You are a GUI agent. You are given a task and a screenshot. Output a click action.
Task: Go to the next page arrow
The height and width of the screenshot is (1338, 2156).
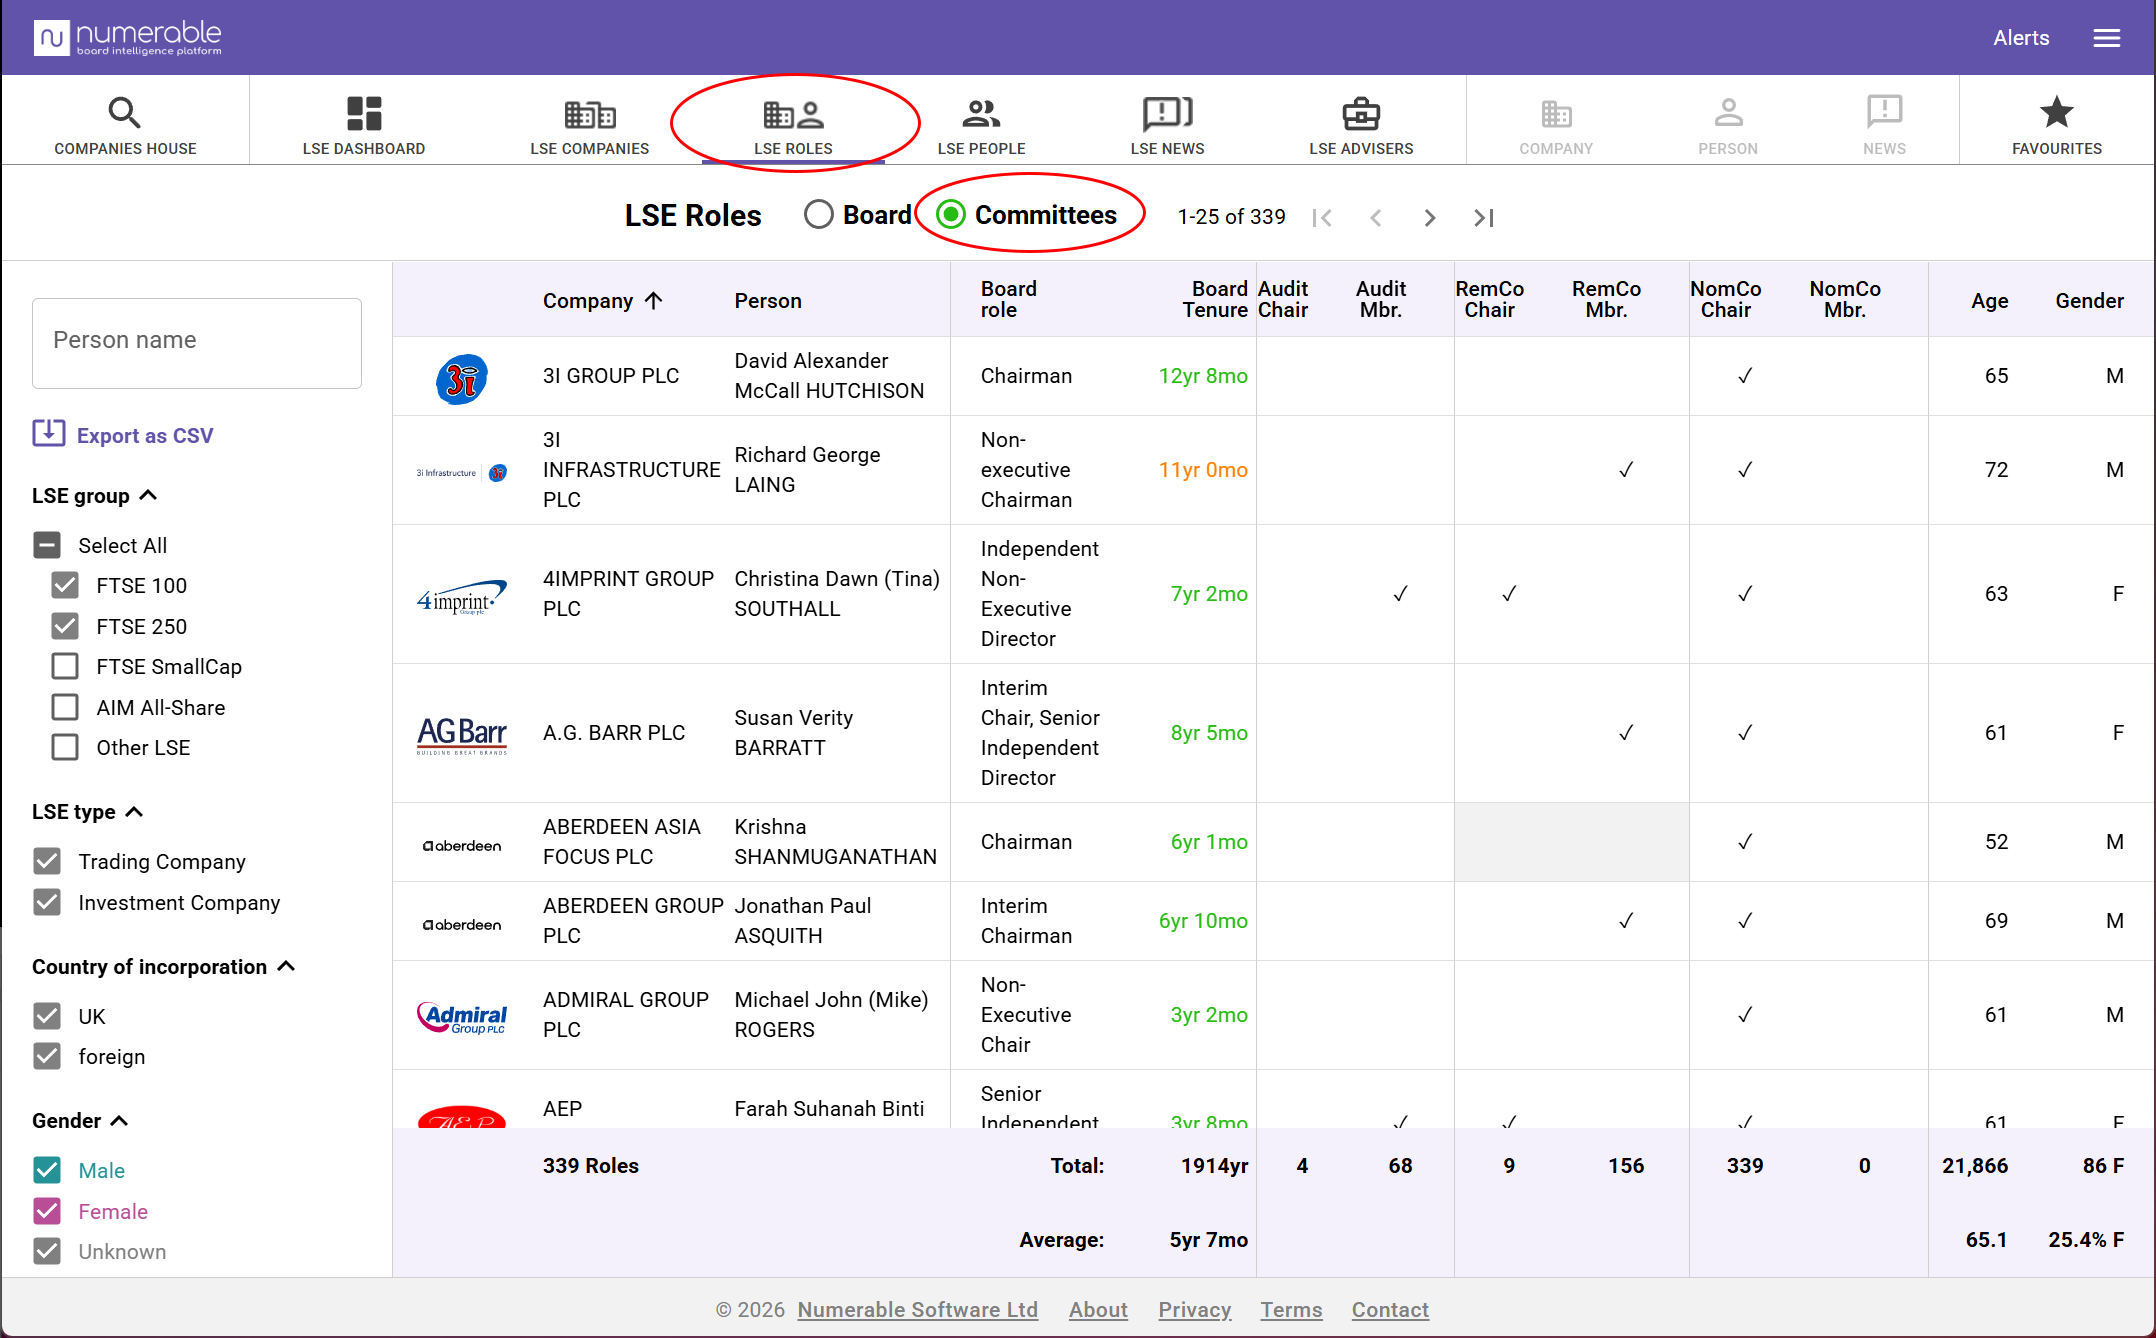(1430, 217)
